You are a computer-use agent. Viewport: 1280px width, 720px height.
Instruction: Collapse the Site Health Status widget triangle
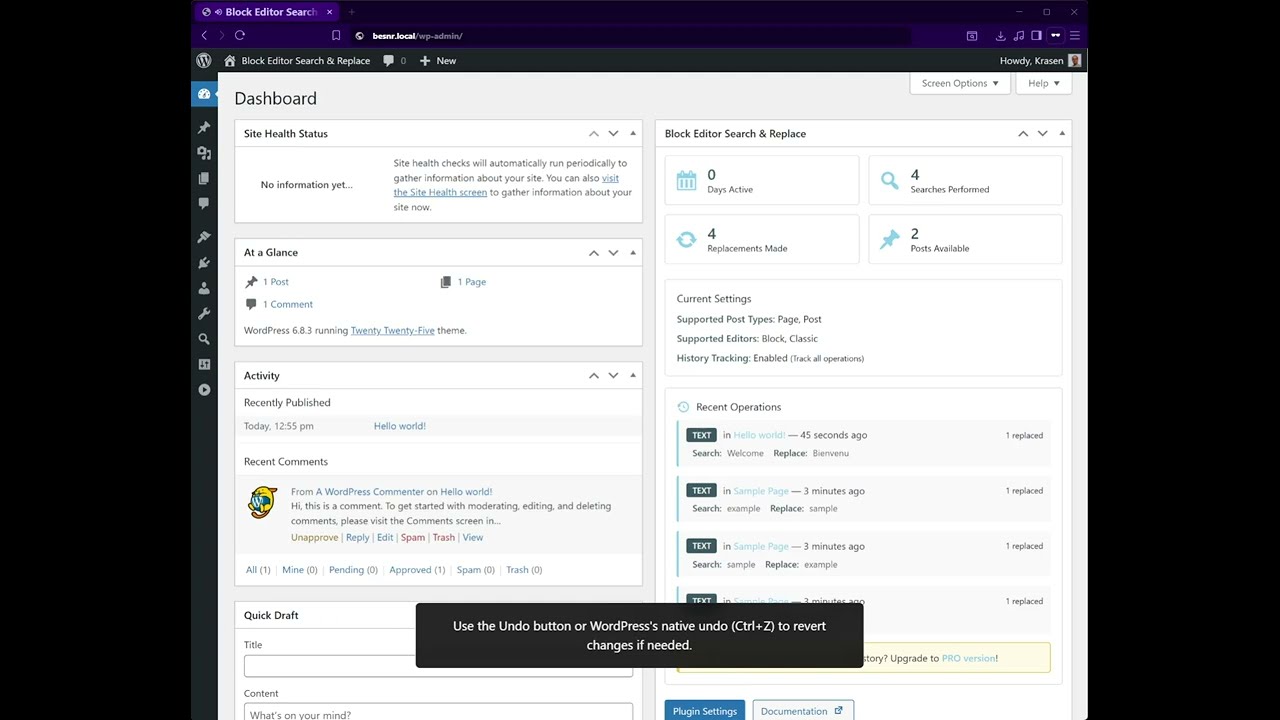(632, 134)
